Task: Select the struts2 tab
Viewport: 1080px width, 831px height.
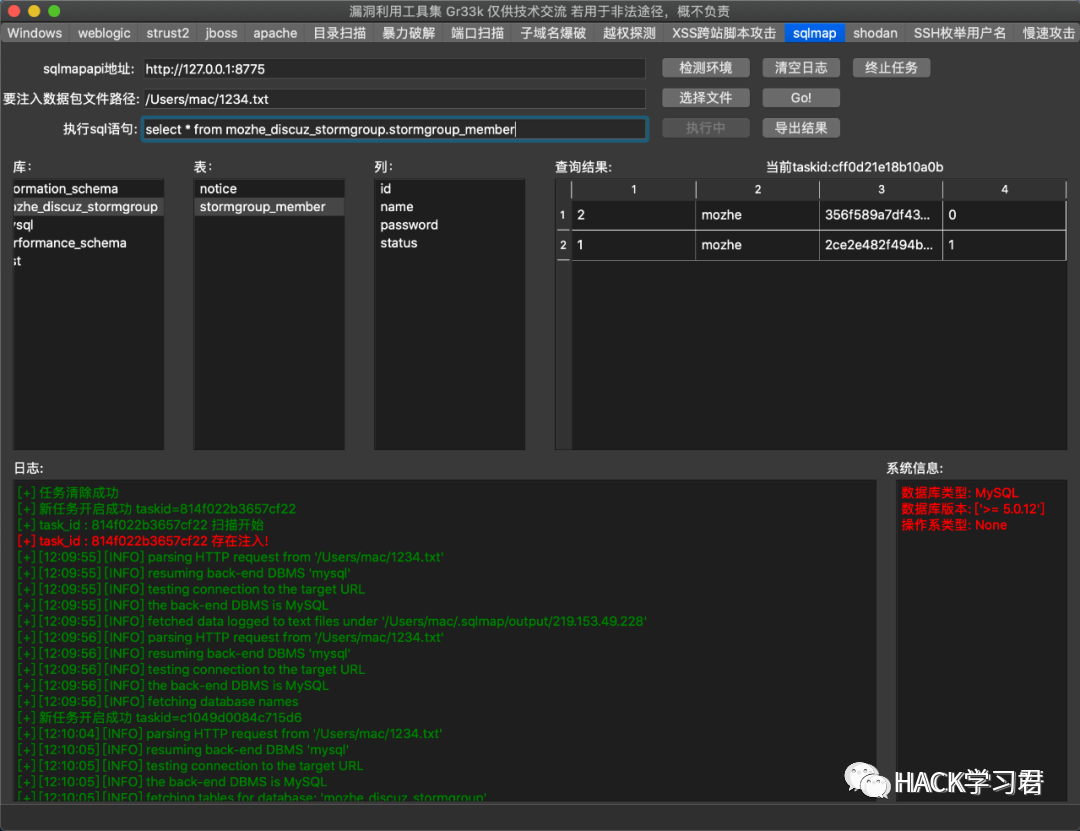Action: pos(167,33)
